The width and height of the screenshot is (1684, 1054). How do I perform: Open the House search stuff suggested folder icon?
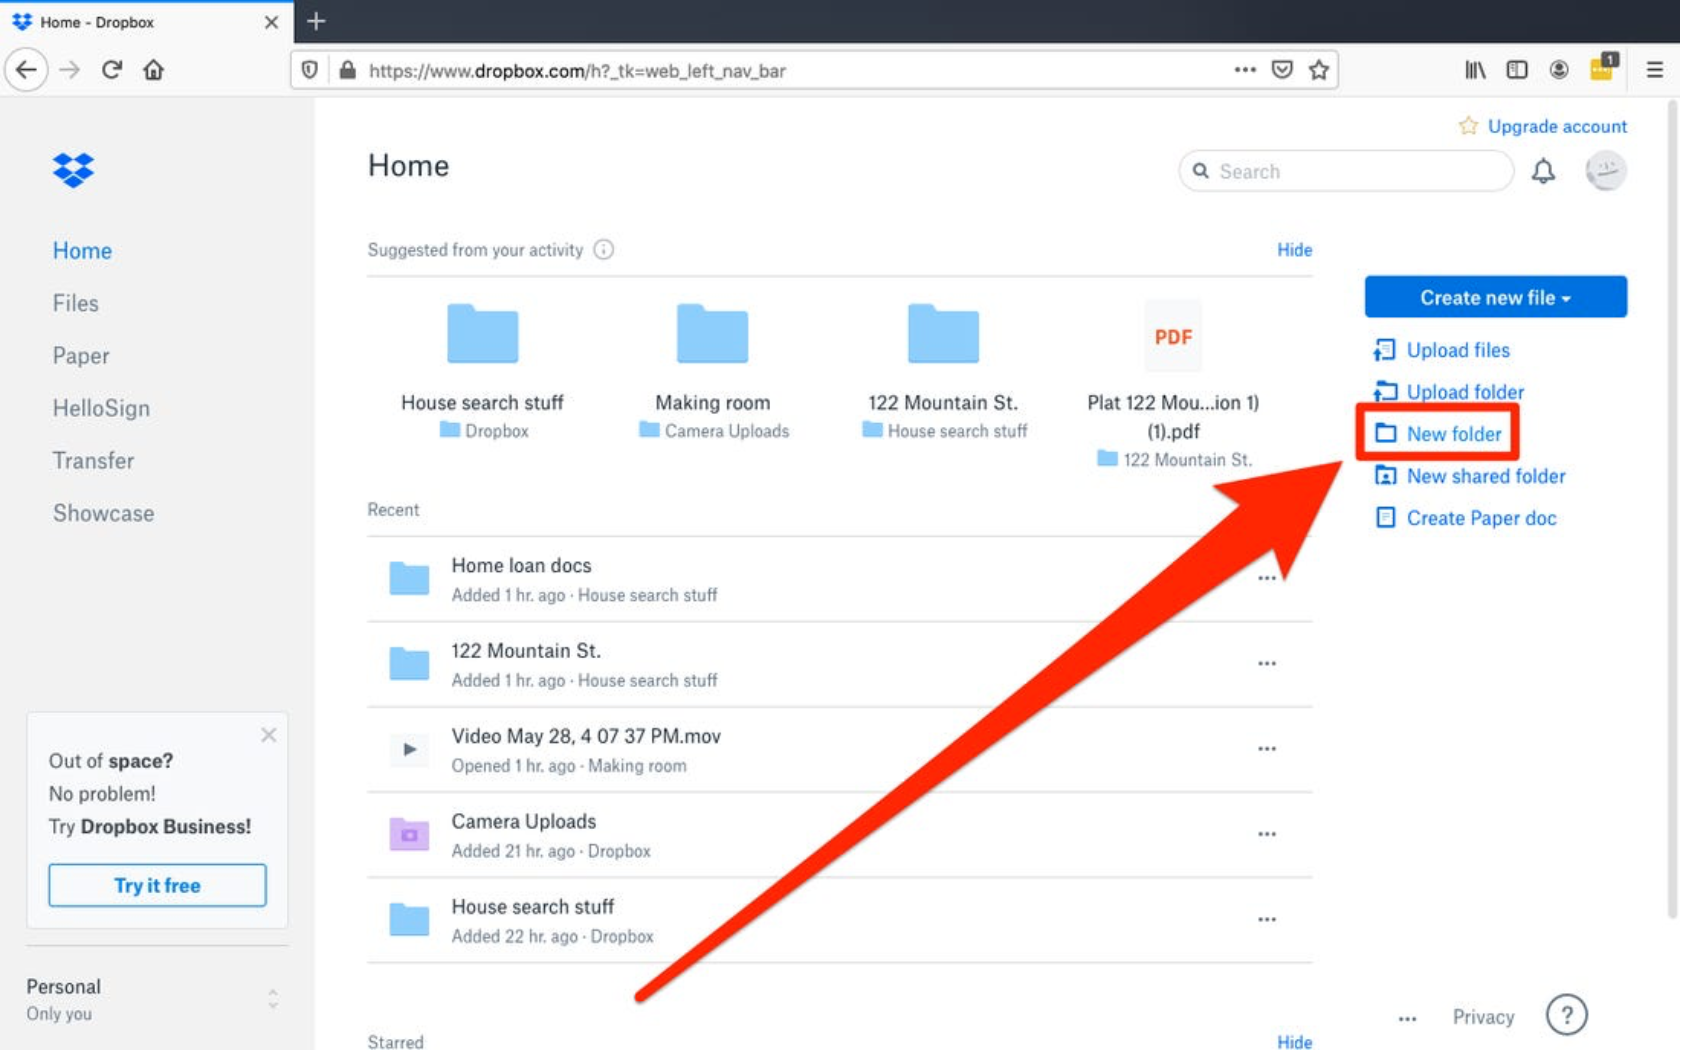point(483,333)
